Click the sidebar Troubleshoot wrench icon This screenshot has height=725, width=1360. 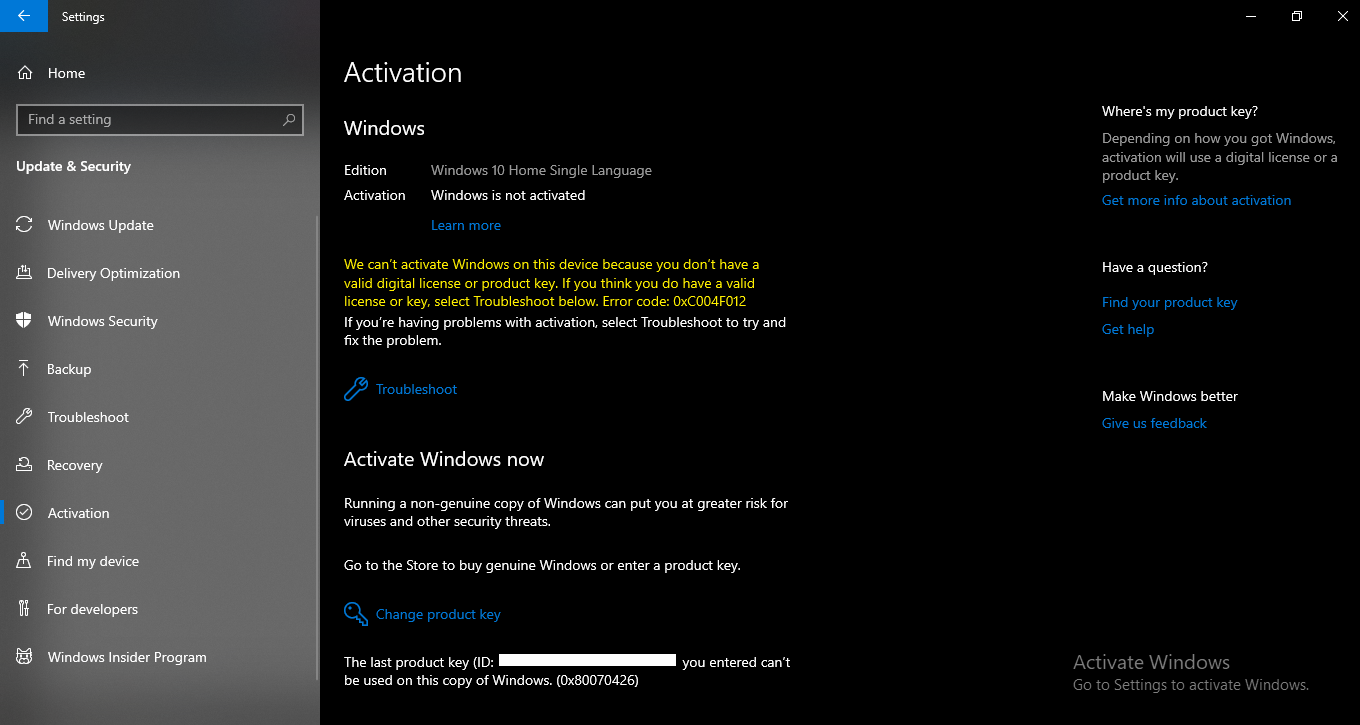[24, 417]
